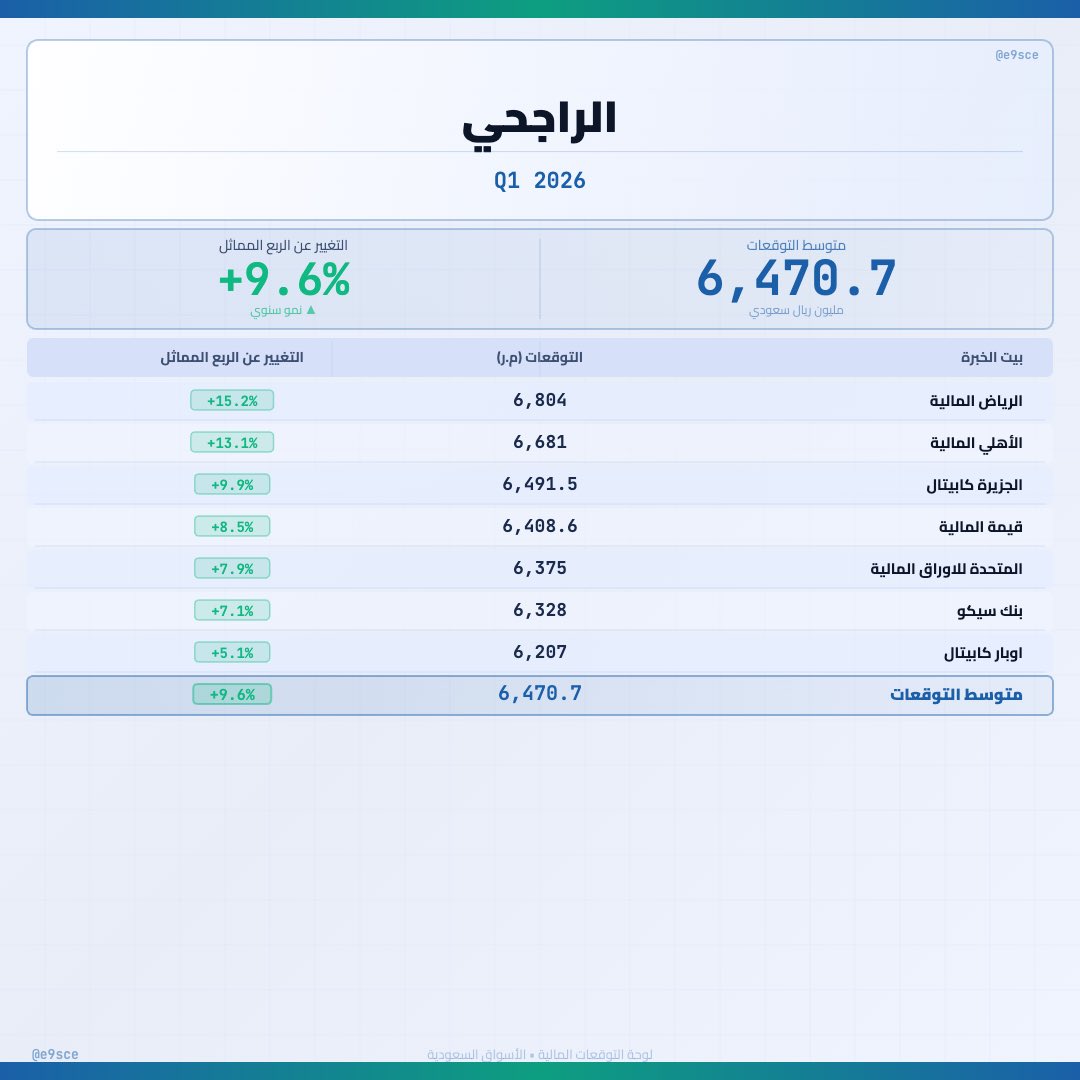Select the قيمة المالية row name
This screenshot has height=1080, width=1080.
point(981,527)
